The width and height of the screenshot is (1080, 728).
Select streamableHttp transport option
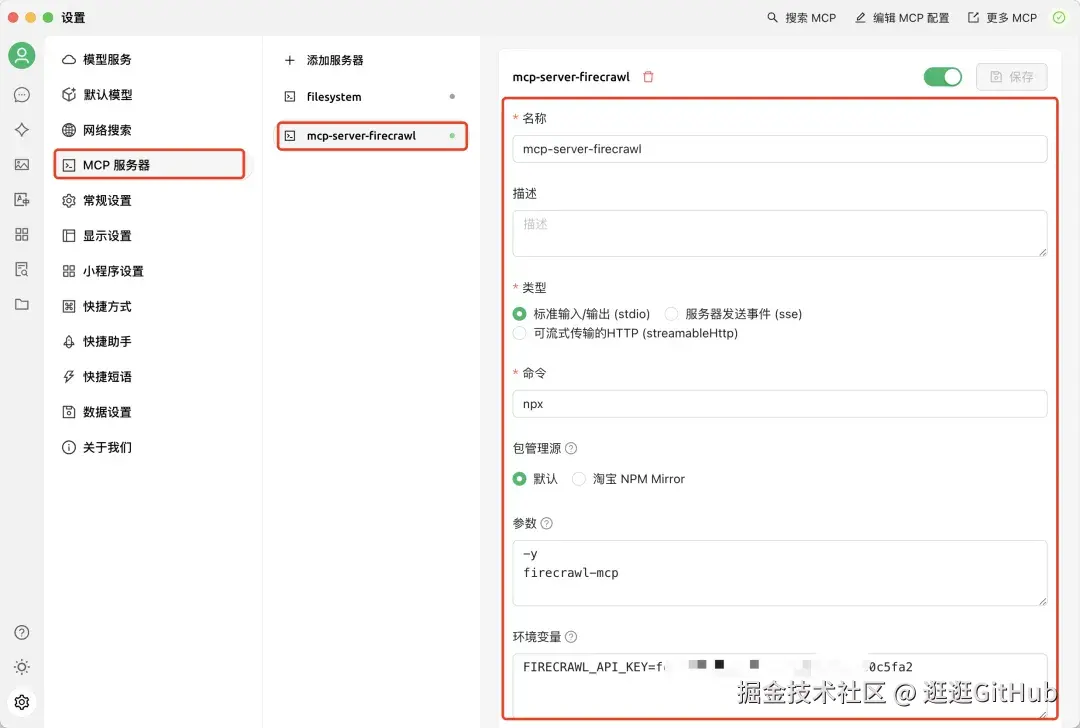click(521, 333)
